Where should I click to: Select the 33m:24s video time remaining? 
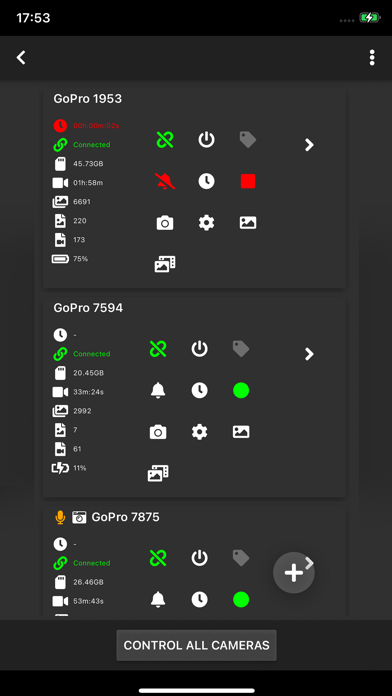[88, 392]
